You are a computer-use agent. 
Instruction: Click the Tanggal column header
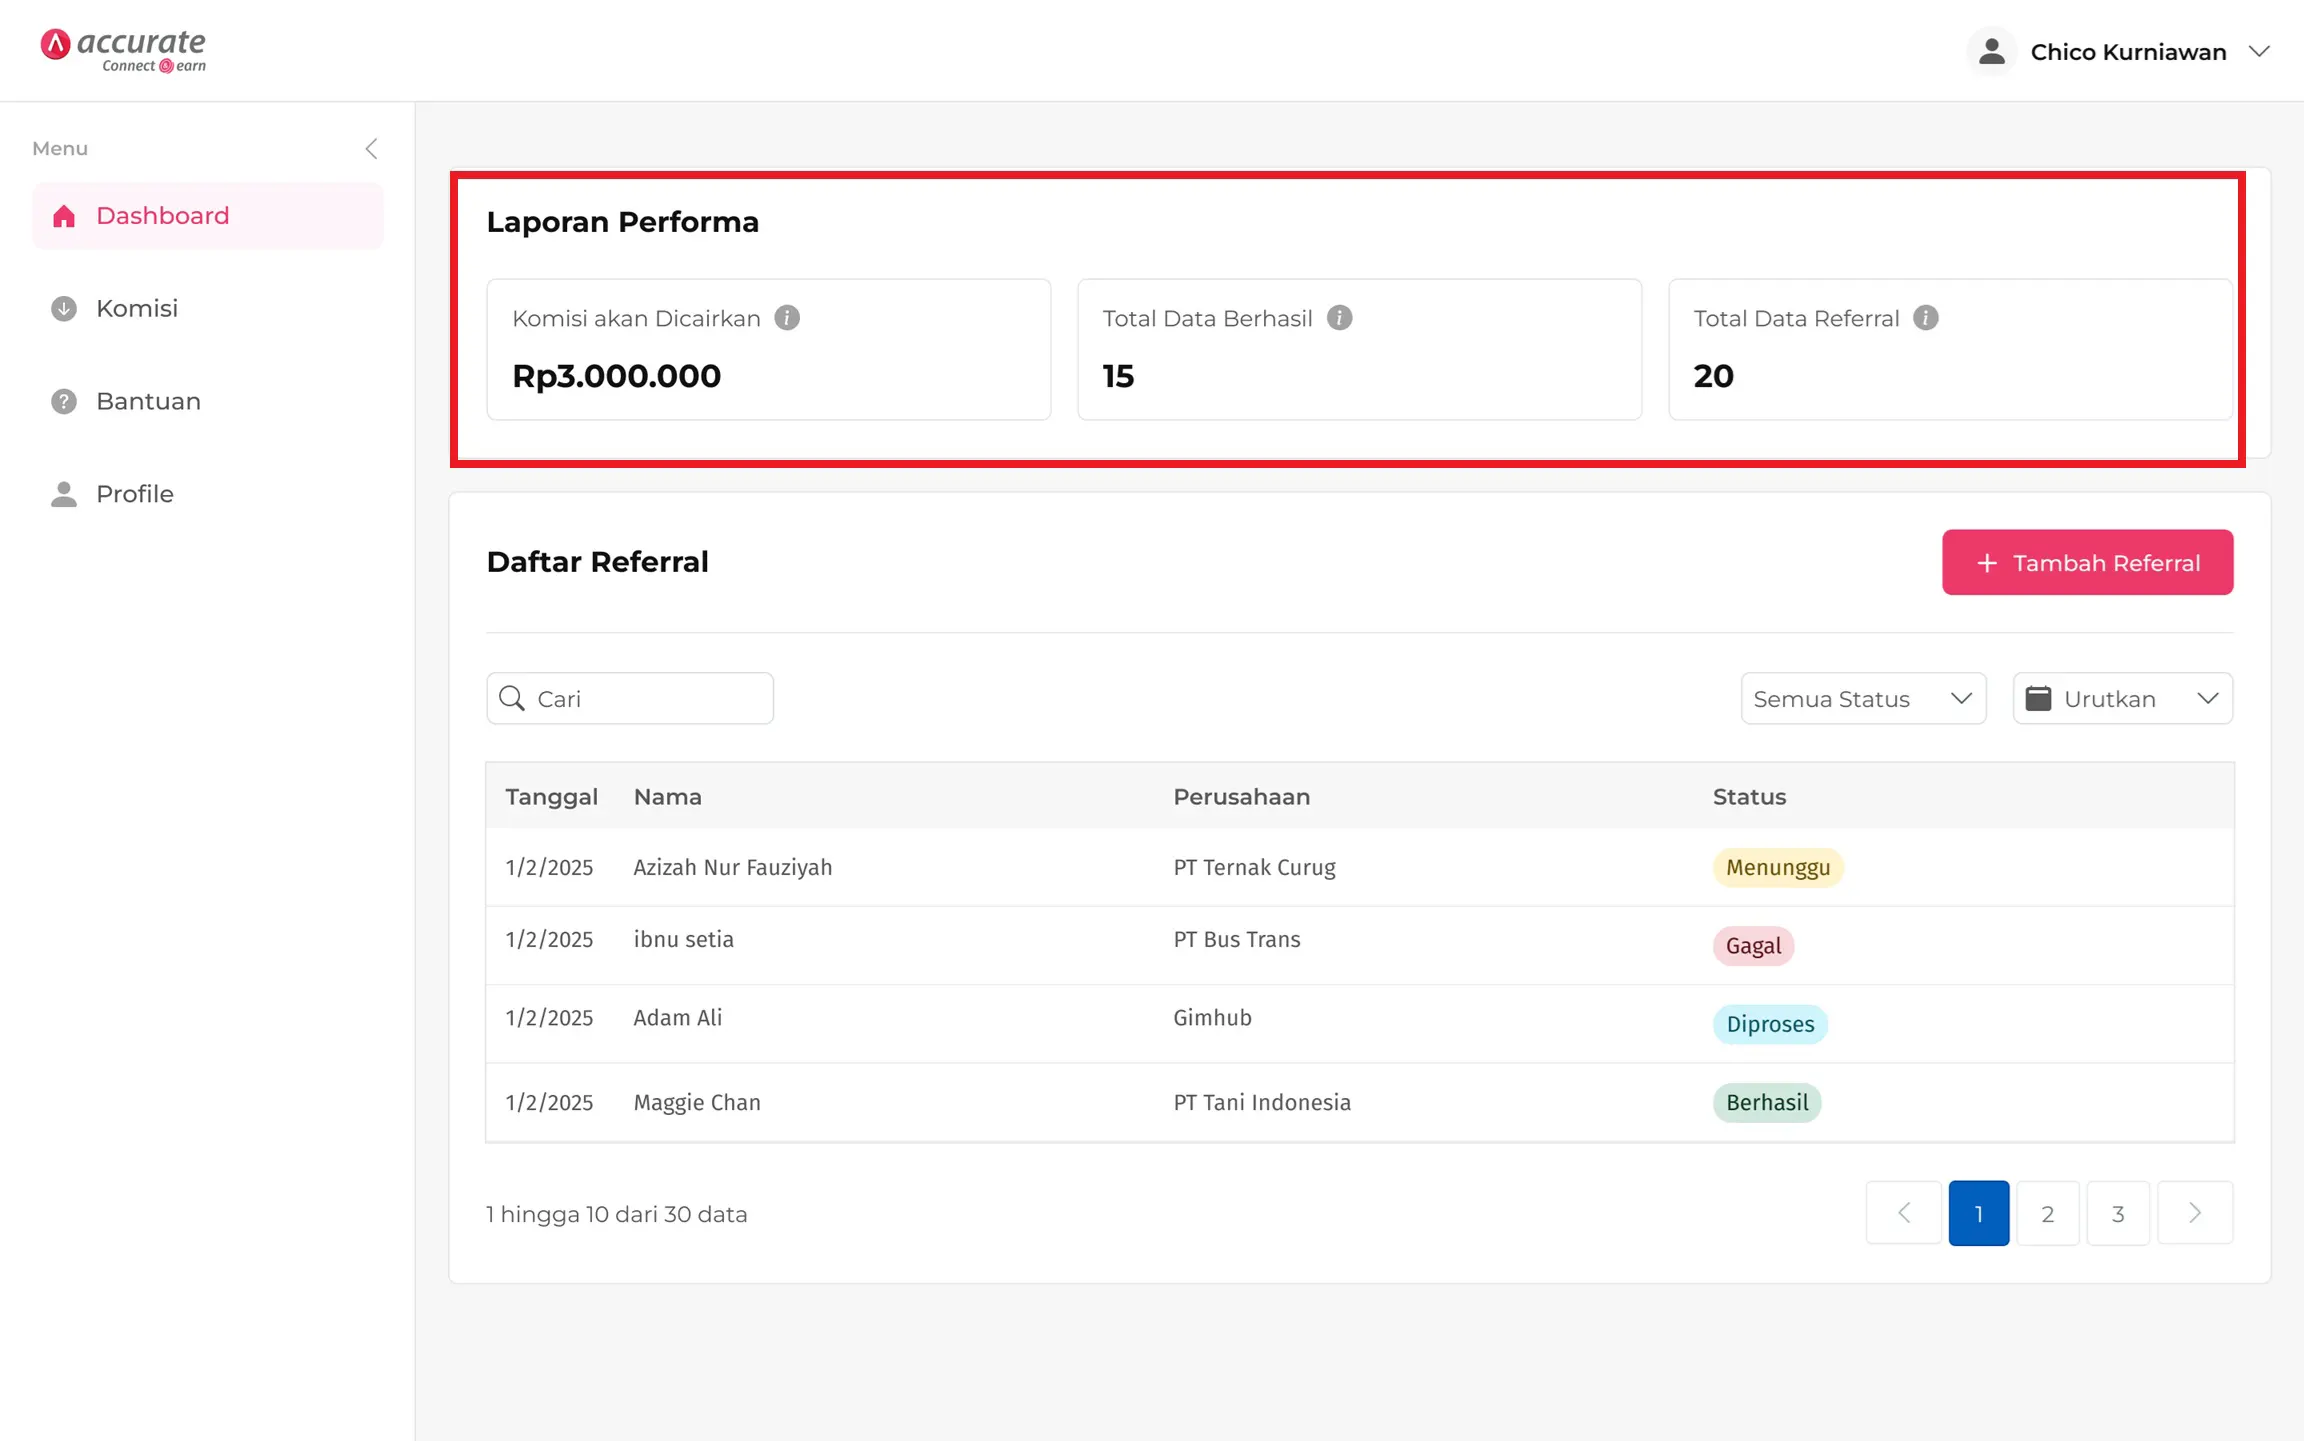tap(551, 797)
